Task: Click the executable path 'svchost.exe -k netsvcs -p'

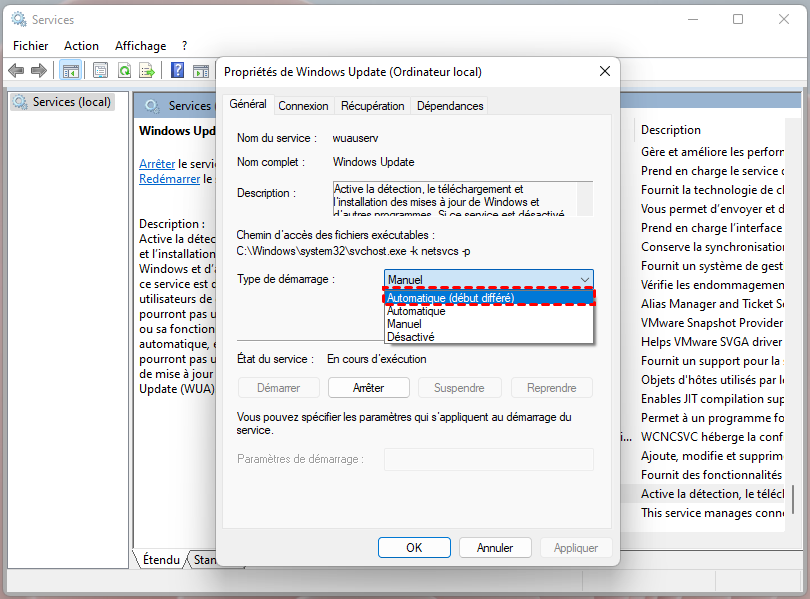Action: pos(409,251)
